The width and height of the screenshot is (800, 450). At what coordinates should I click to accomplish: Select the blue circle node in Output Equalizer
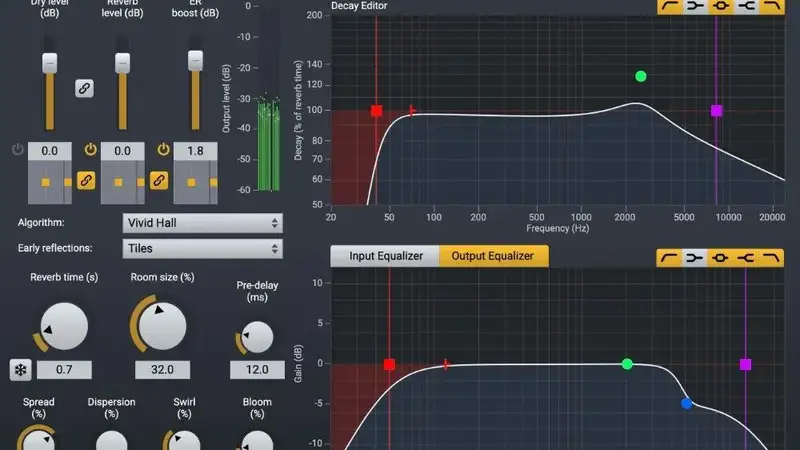(687, 404)
